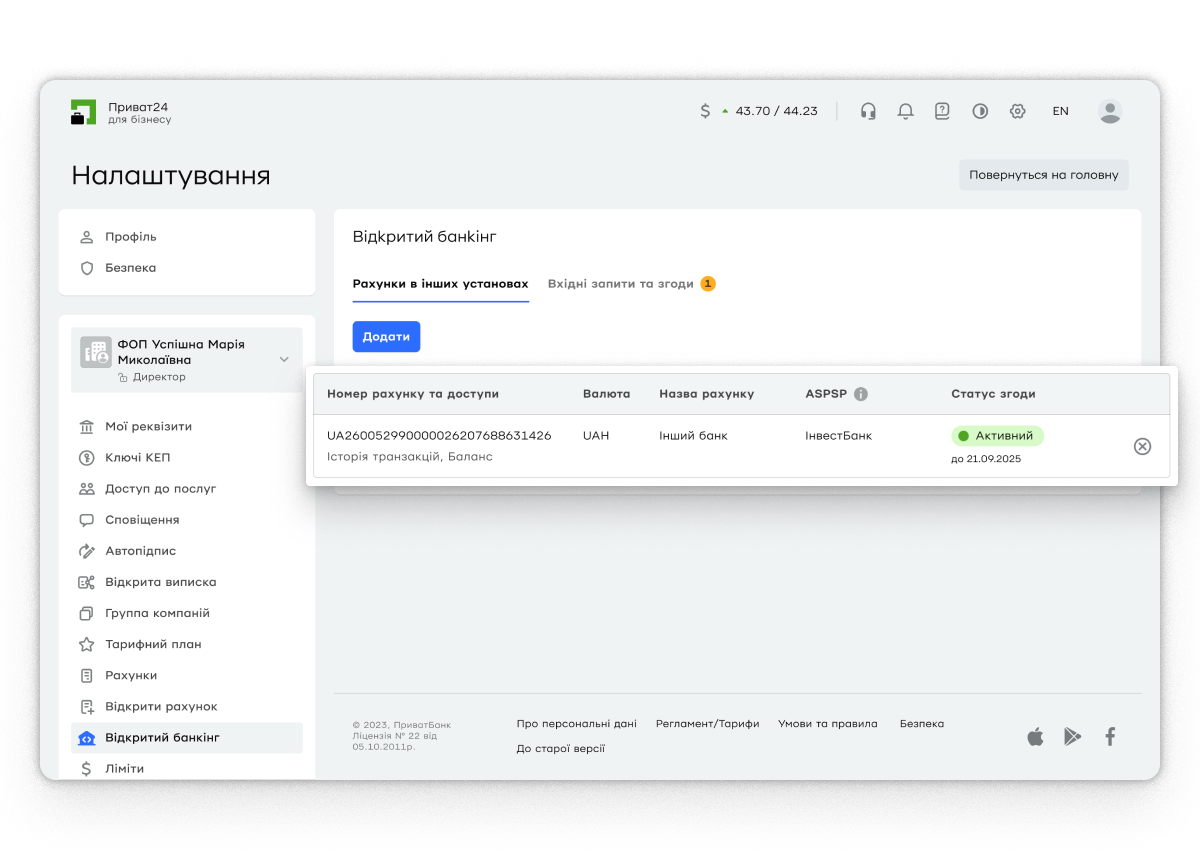Open the help question-mark book icon
The image size is (1200, 860).
point(942,111)
